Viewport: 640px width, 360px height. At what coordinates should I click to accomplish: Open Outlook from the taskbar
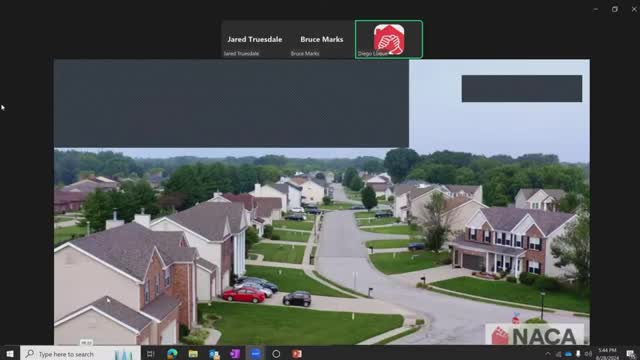point(214,354)
